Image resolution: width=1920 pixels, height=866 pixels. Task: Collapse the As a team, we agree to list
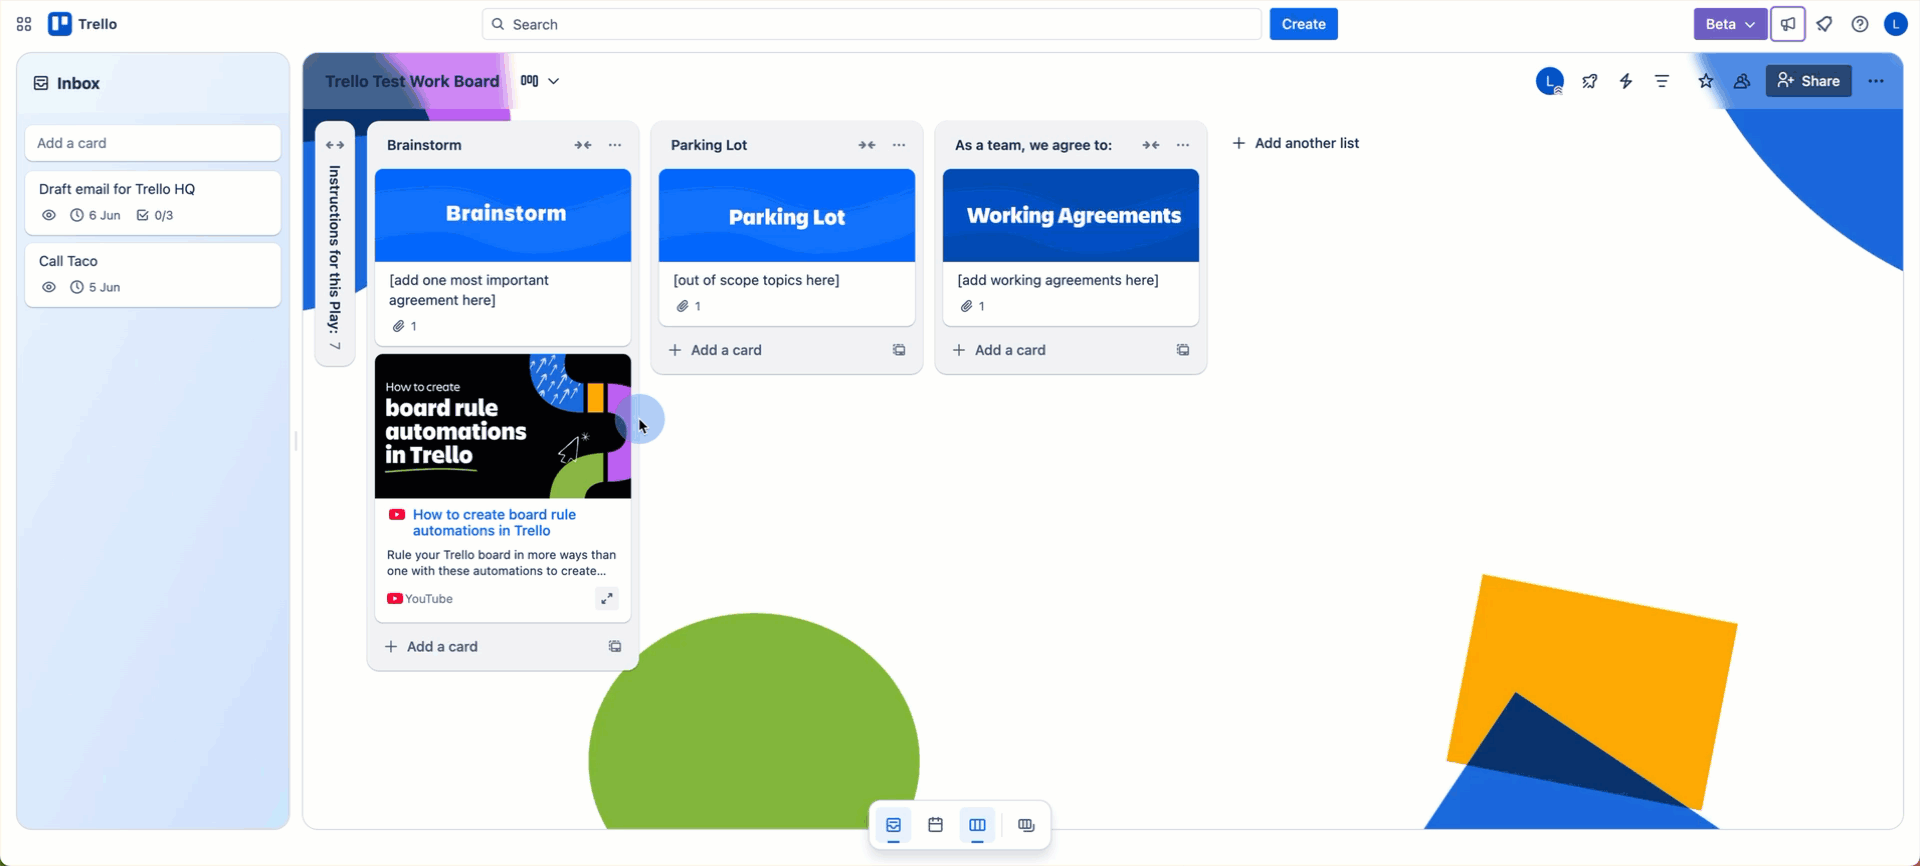[x=1151, y=145]
